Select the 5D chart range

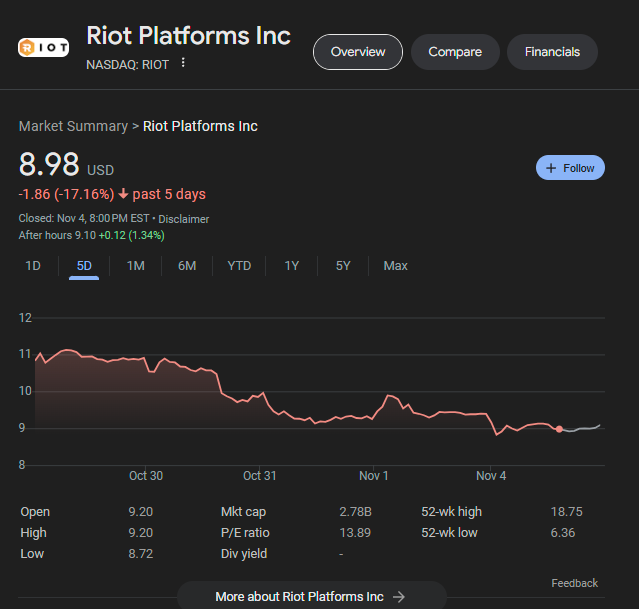coord(84,266)
